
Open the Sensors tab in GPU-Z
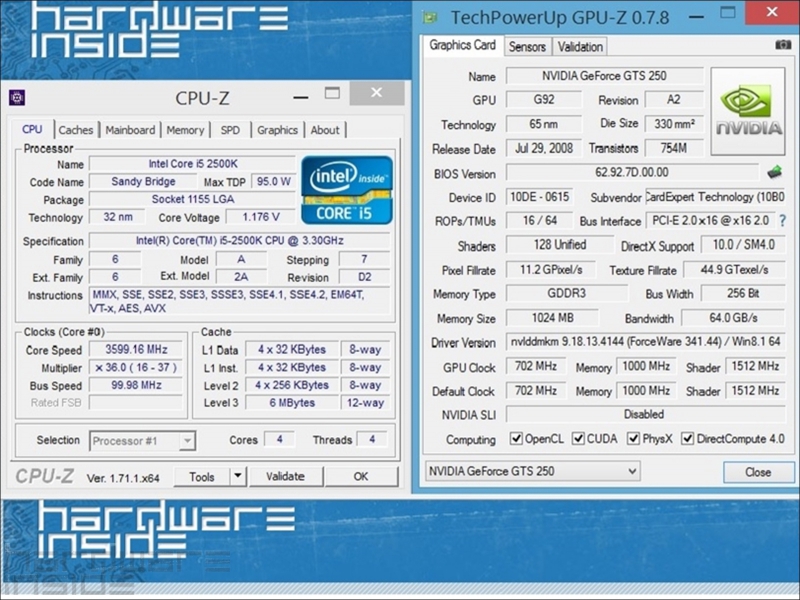tap(527, 46)
